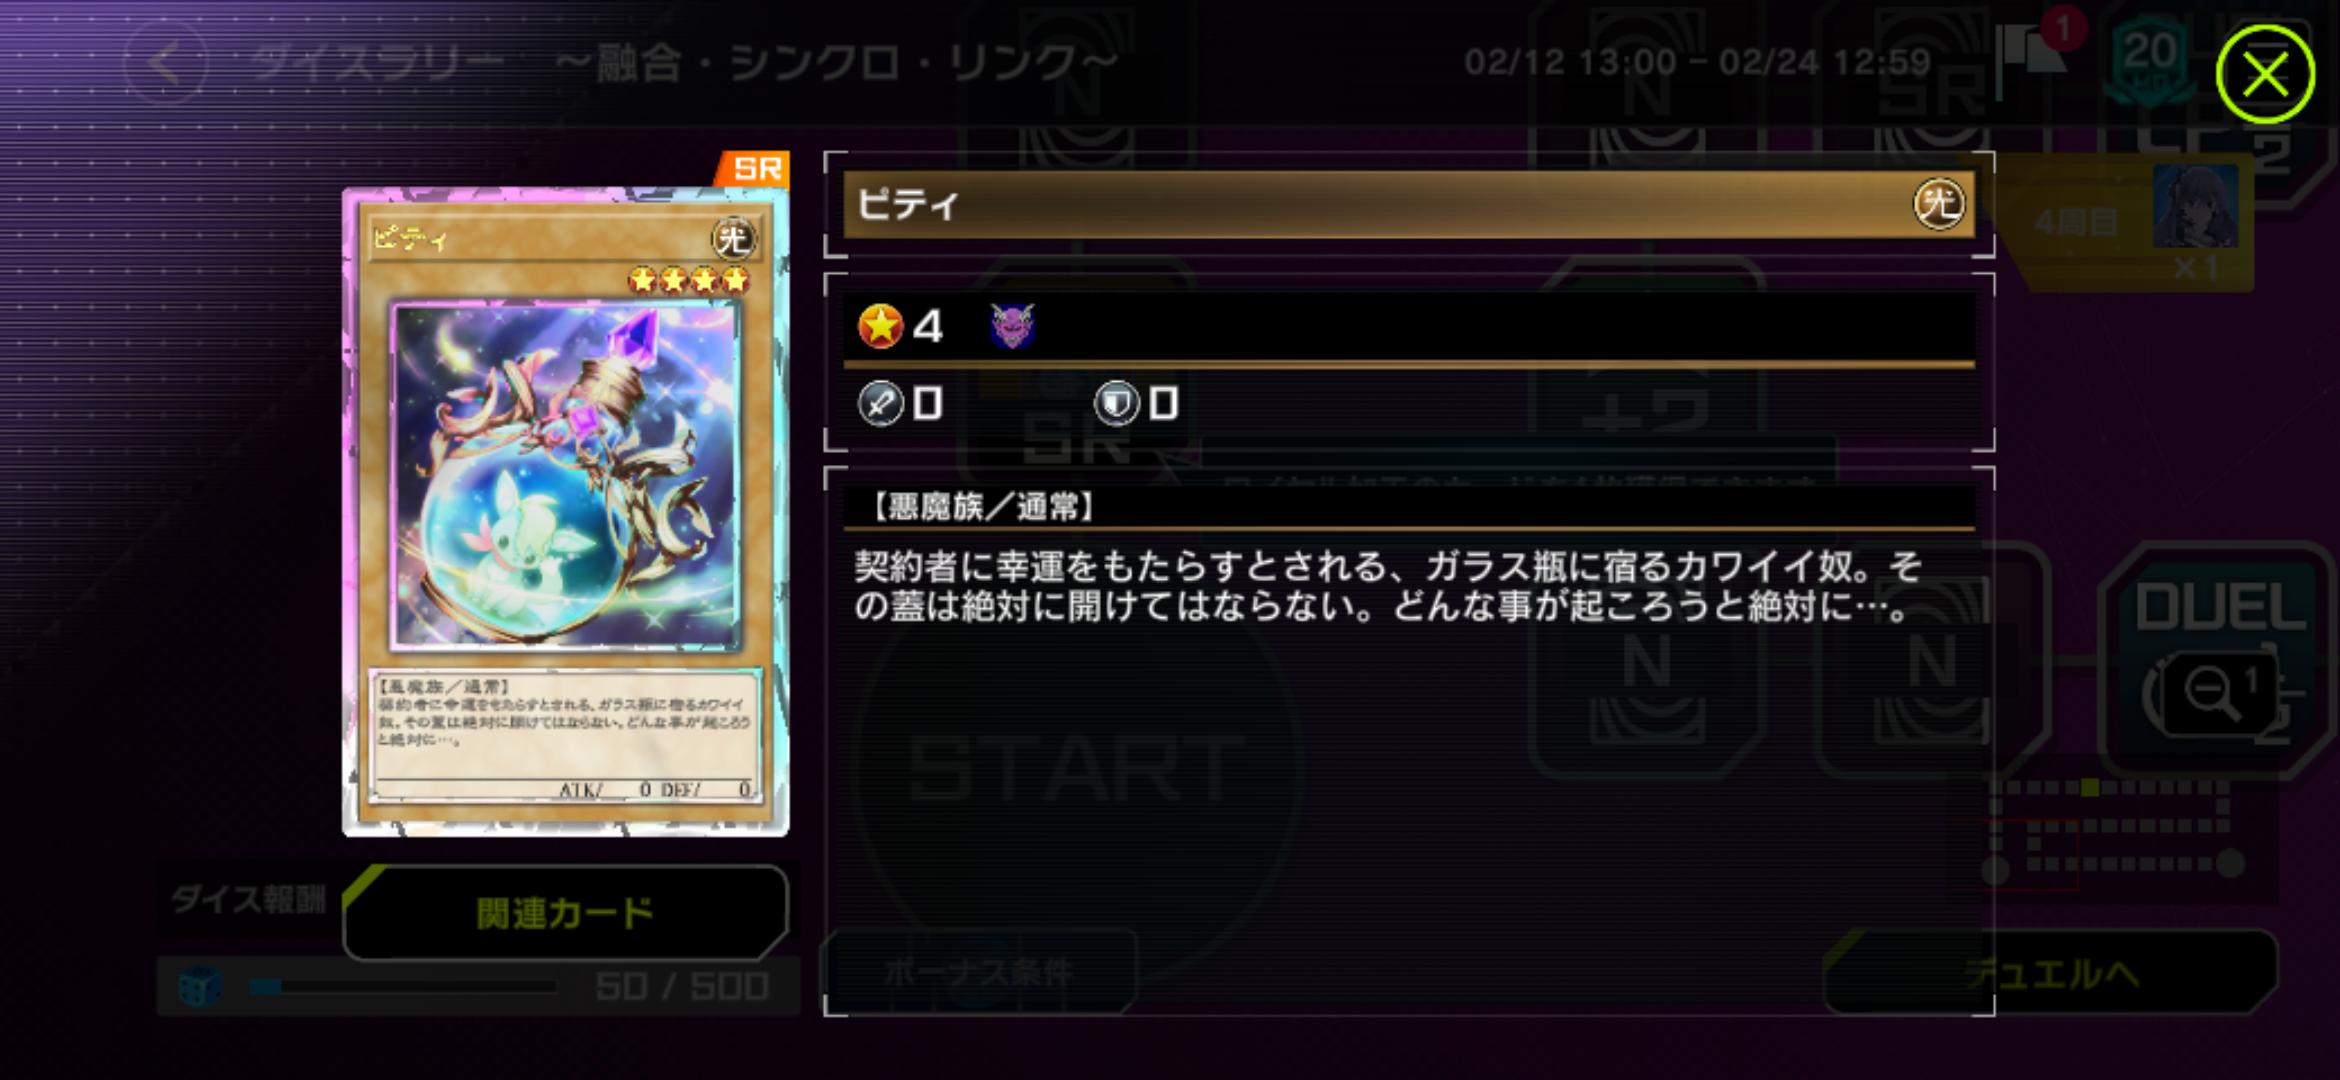Viewport: 2340px width, 1080px height.
Task: Tap the SR rarity badge on card
Action: click(x=756, y=169)
